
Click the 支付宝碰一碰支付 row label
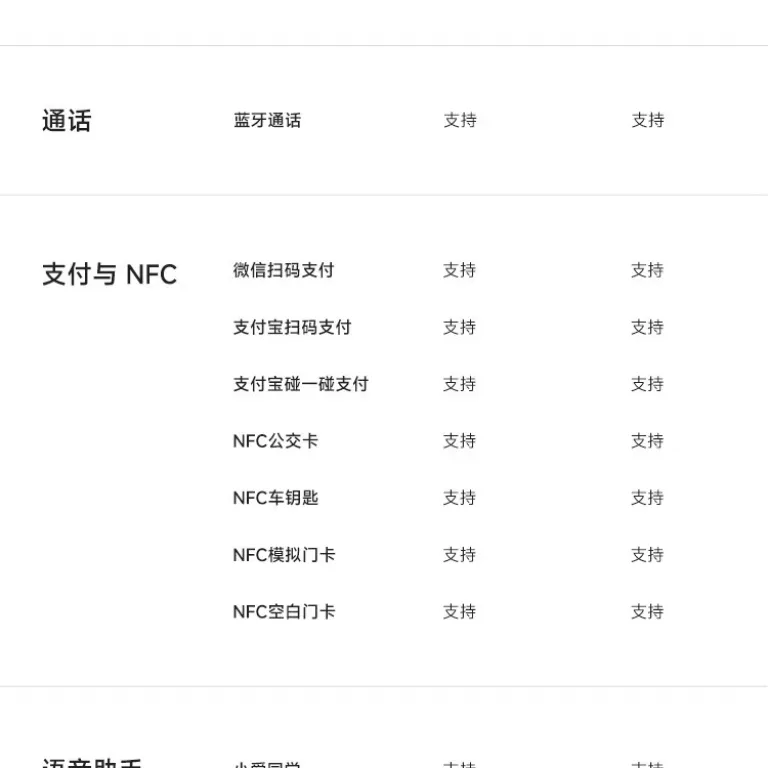coord(300,384)
